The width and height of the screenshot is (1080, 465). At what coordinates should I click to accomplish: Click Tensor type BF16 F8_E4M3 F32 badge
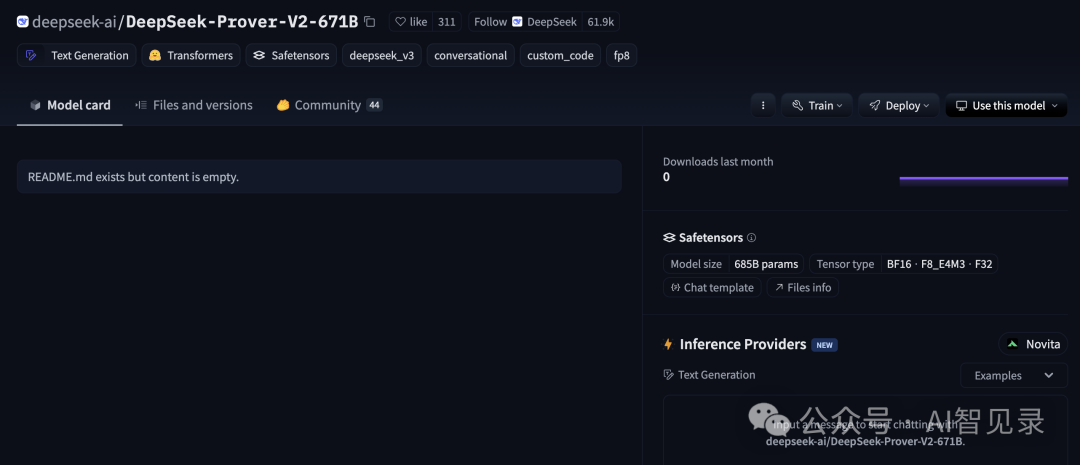click(x=904, y=264)
